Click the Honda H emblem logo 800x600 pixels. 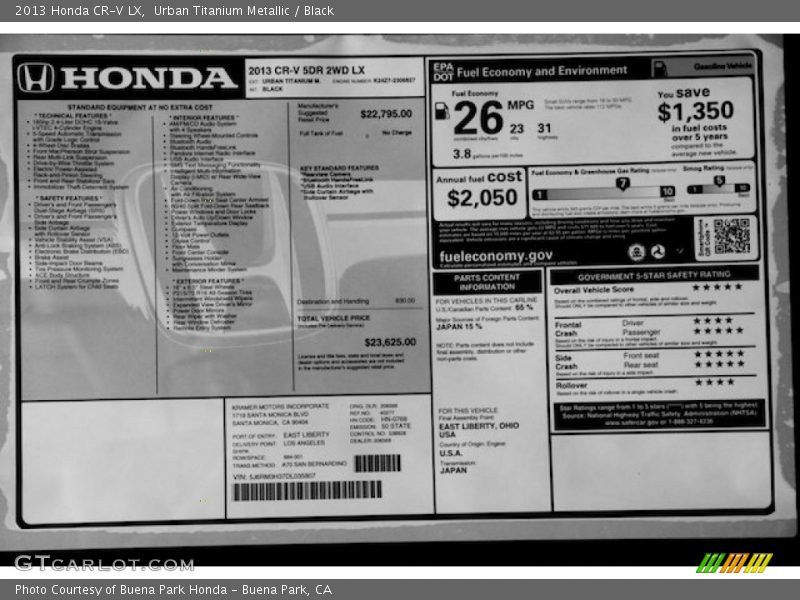(x=36, y=78)
